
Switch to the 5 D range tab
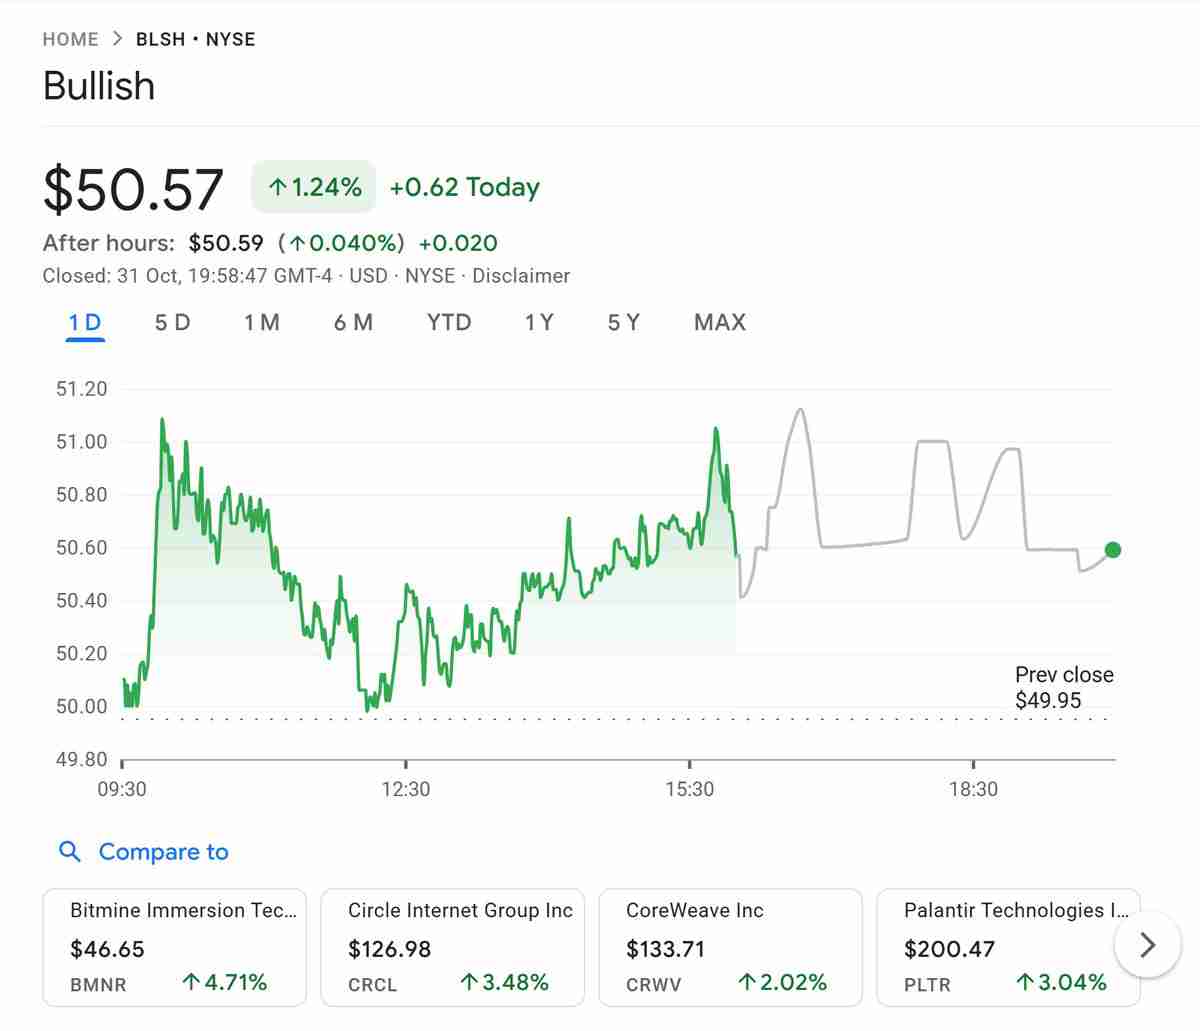(x=172, y=322)
